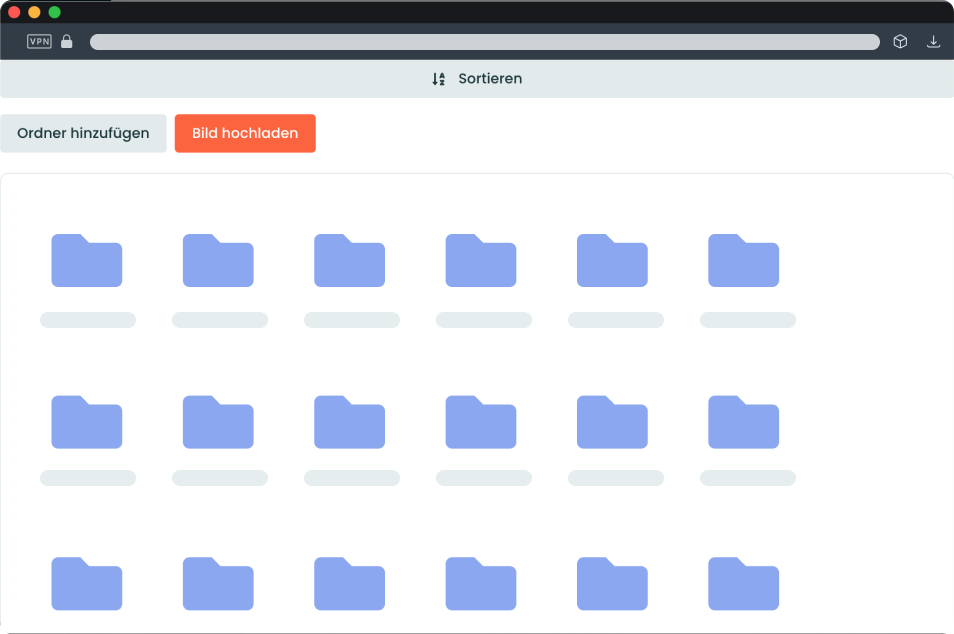
Task: Open first folder in top row
Action: [87, 260]
